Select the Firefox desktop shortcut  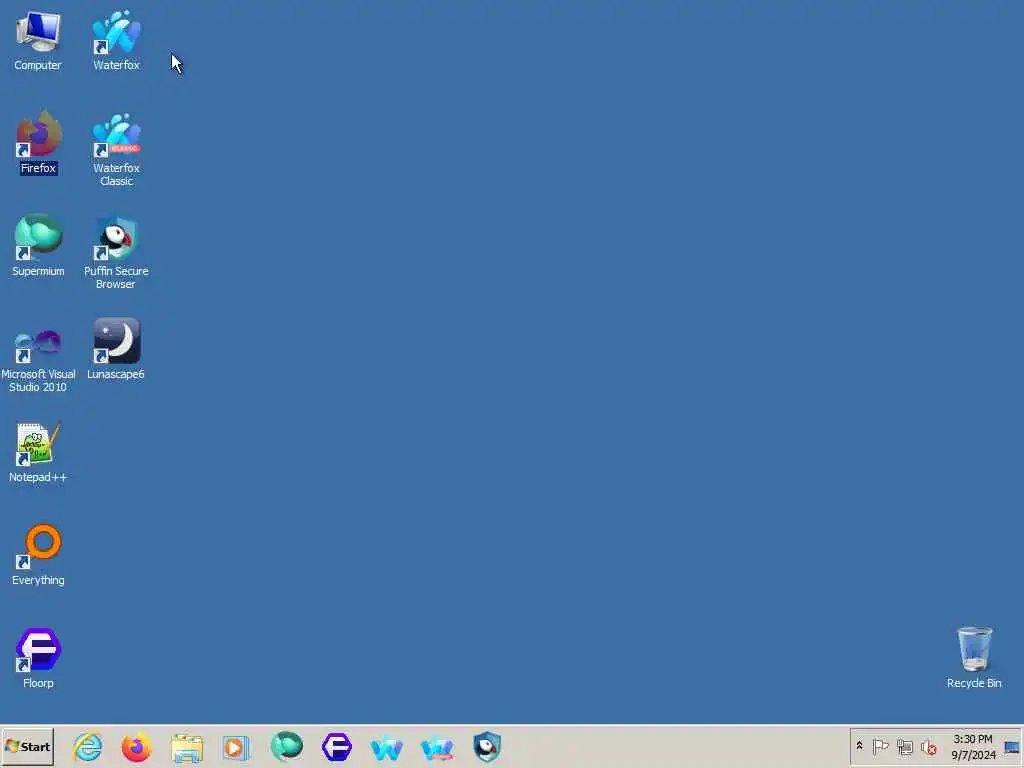[39, 143]
